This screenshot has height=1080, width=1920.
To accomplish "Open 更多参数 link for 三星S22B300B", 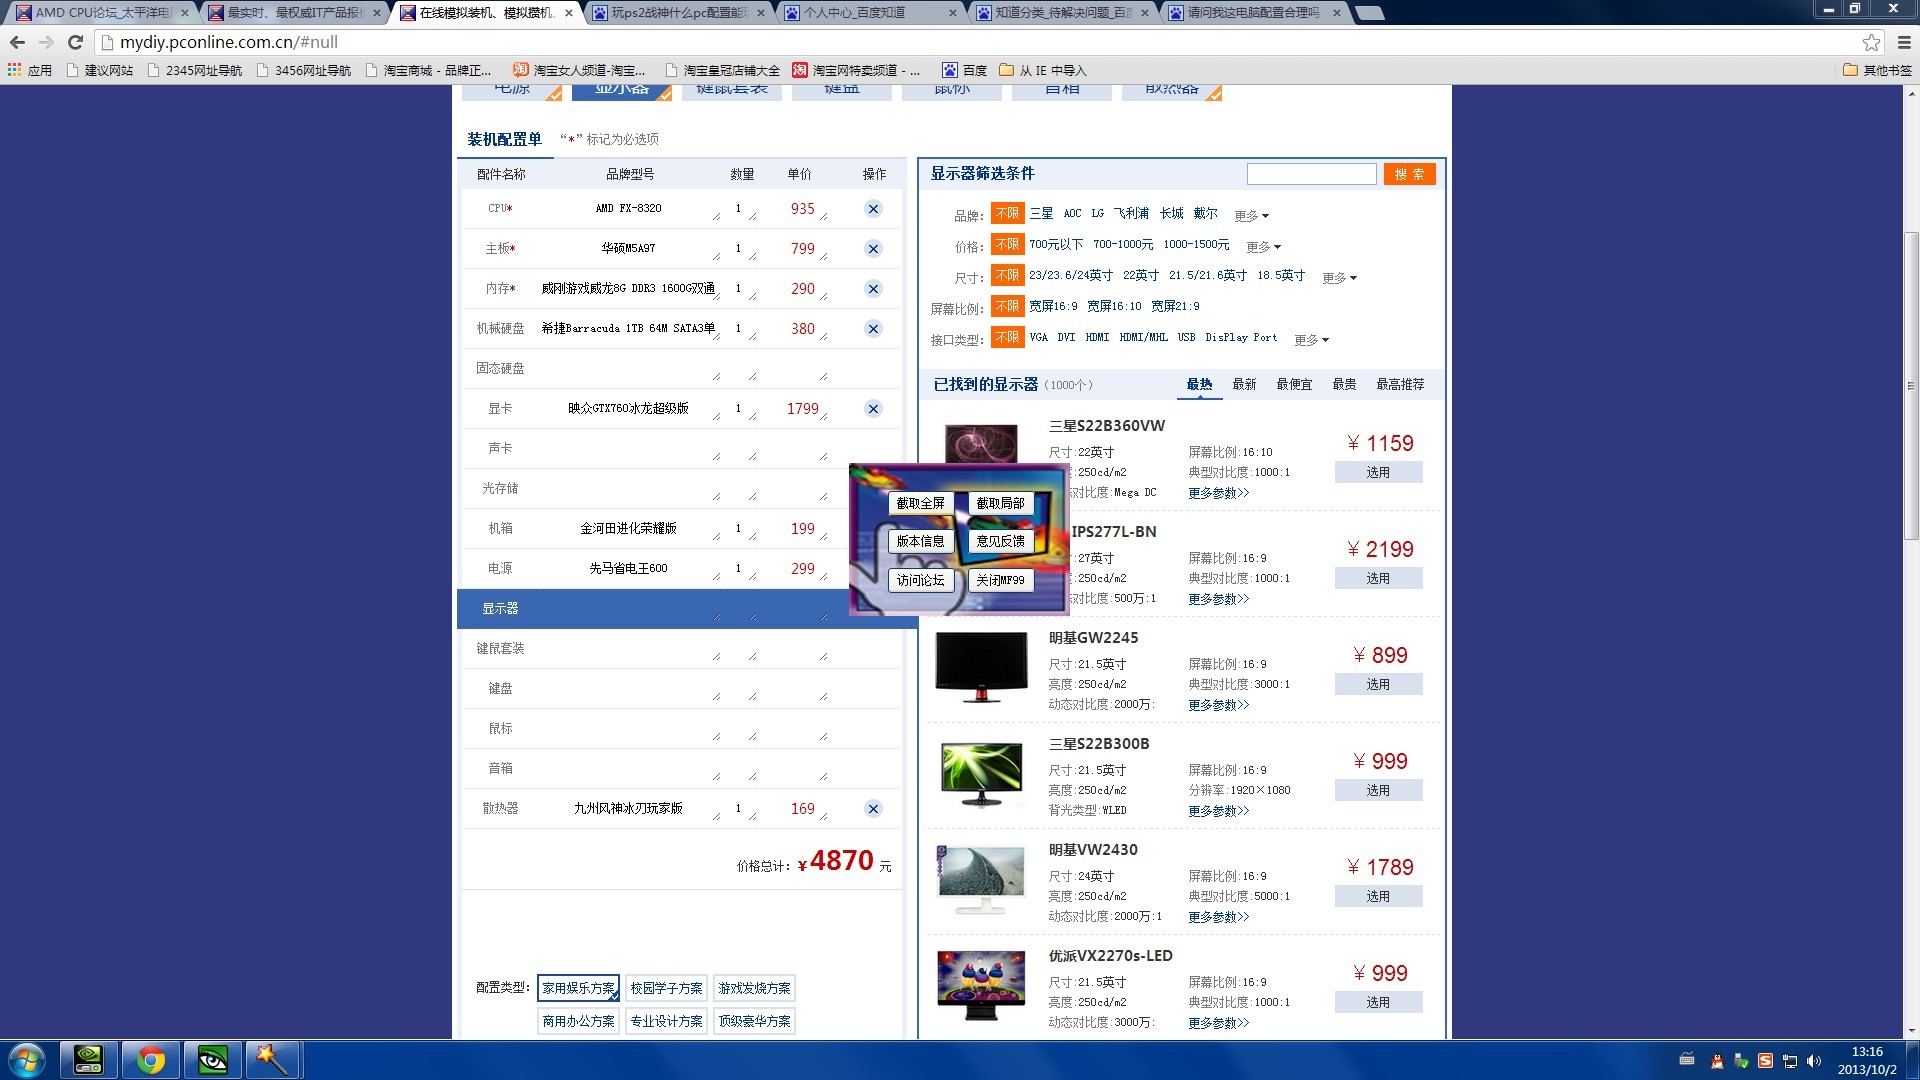I will click(x=1218, y=811).
